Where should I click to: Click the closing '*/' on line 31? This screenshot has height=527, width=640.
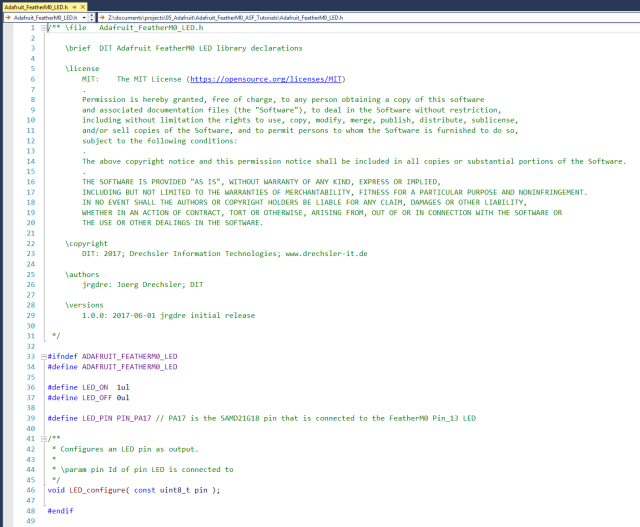(x=56, y=336)
